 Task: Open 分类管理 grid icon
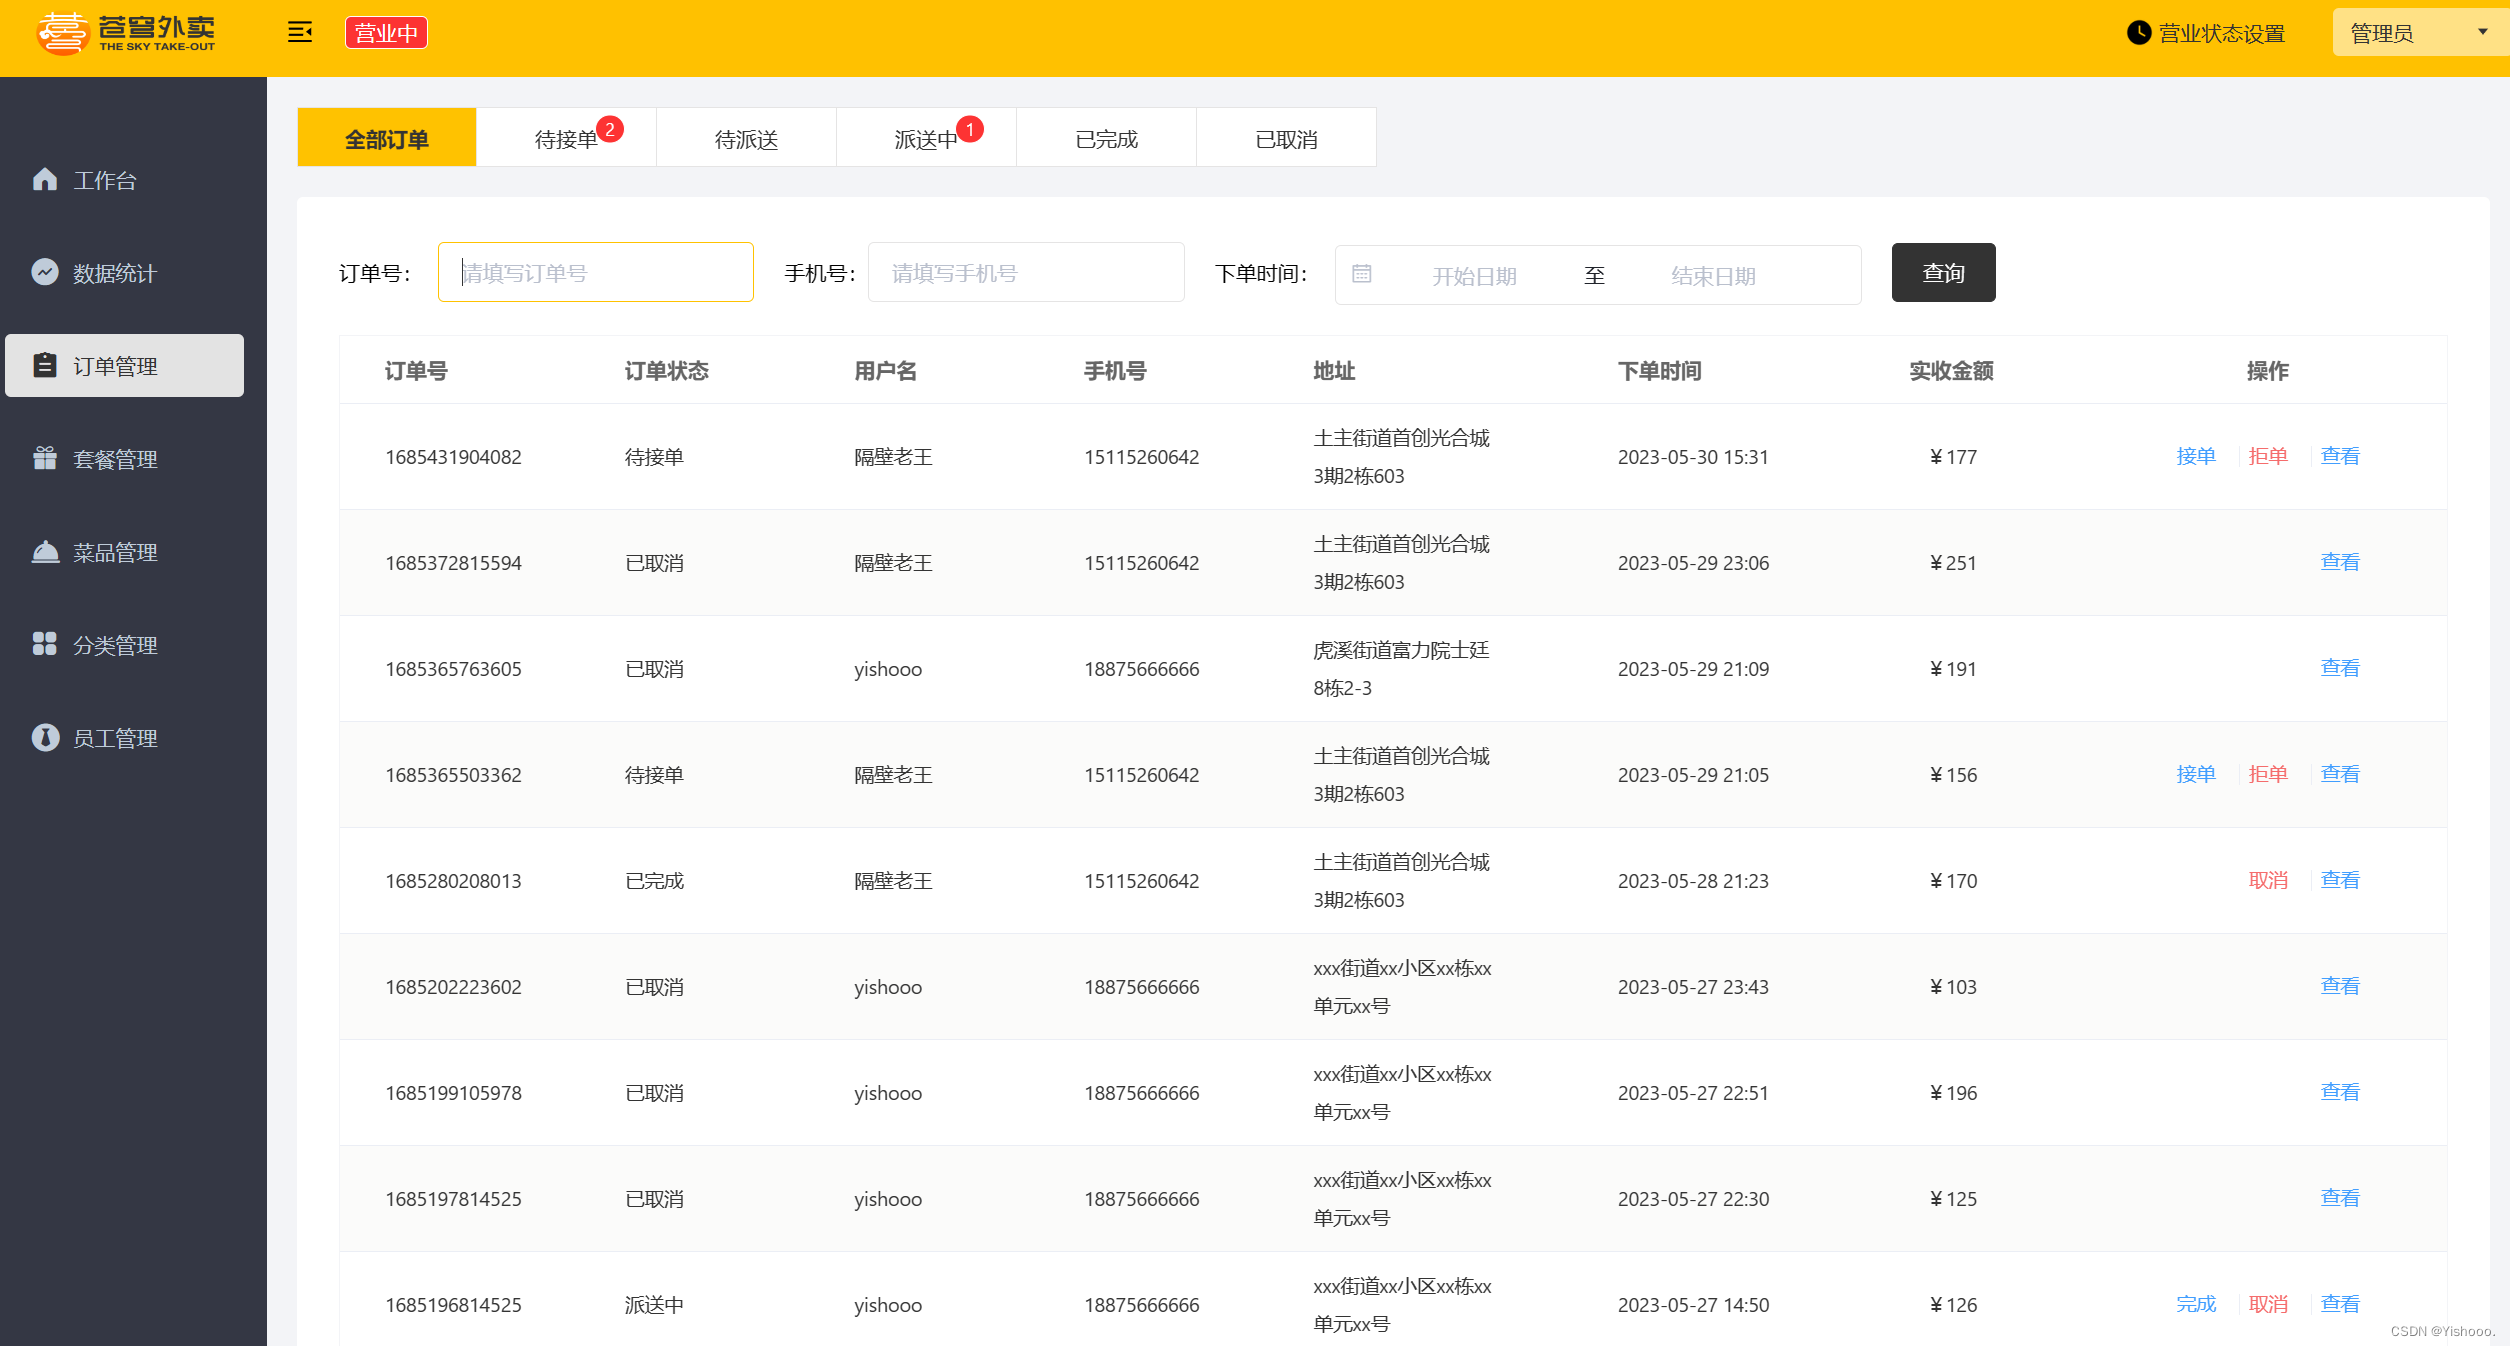pos(45,644)
